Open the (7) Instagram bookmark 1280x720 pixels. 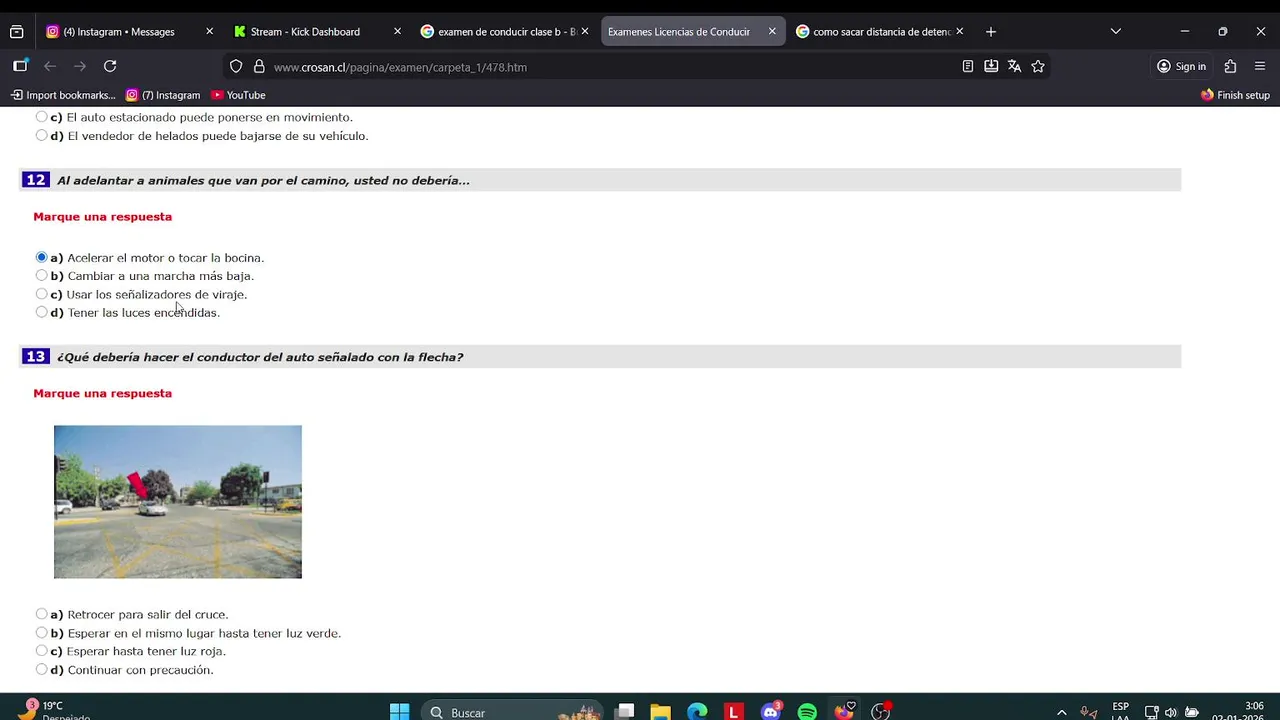coord(163,95)
